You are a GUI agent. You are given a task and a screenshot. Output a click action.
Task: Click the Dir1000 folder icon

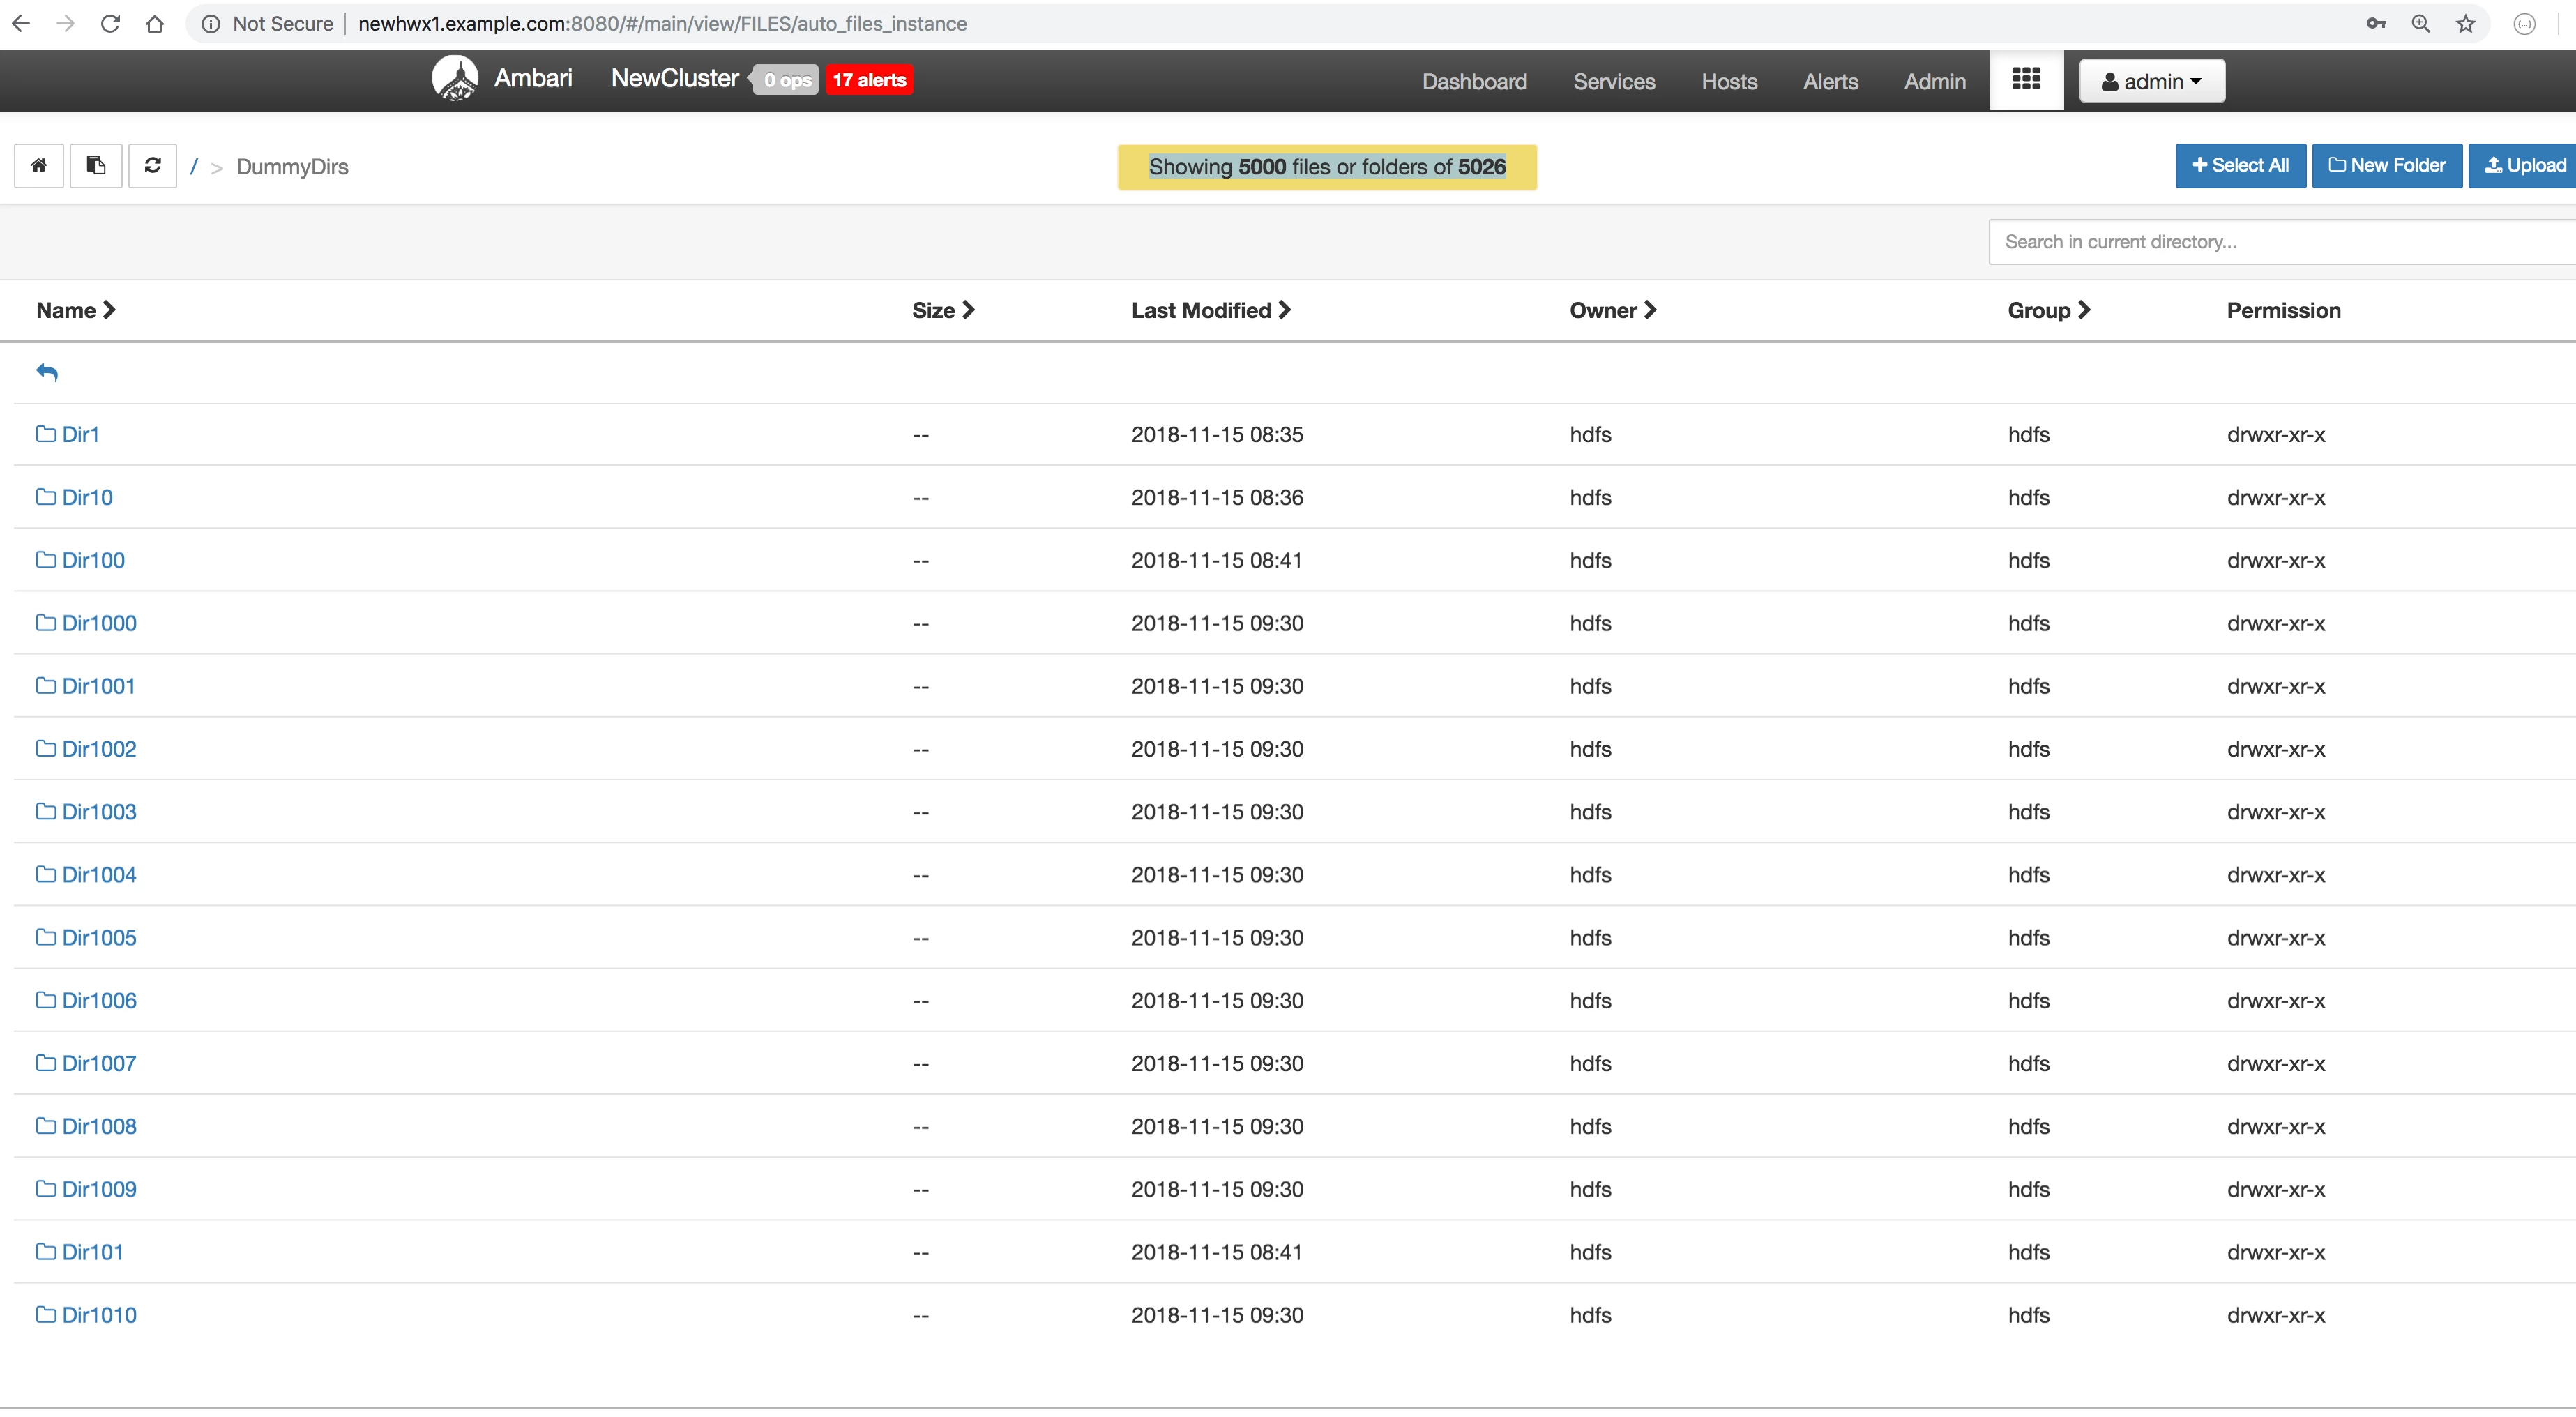point(46,623)
